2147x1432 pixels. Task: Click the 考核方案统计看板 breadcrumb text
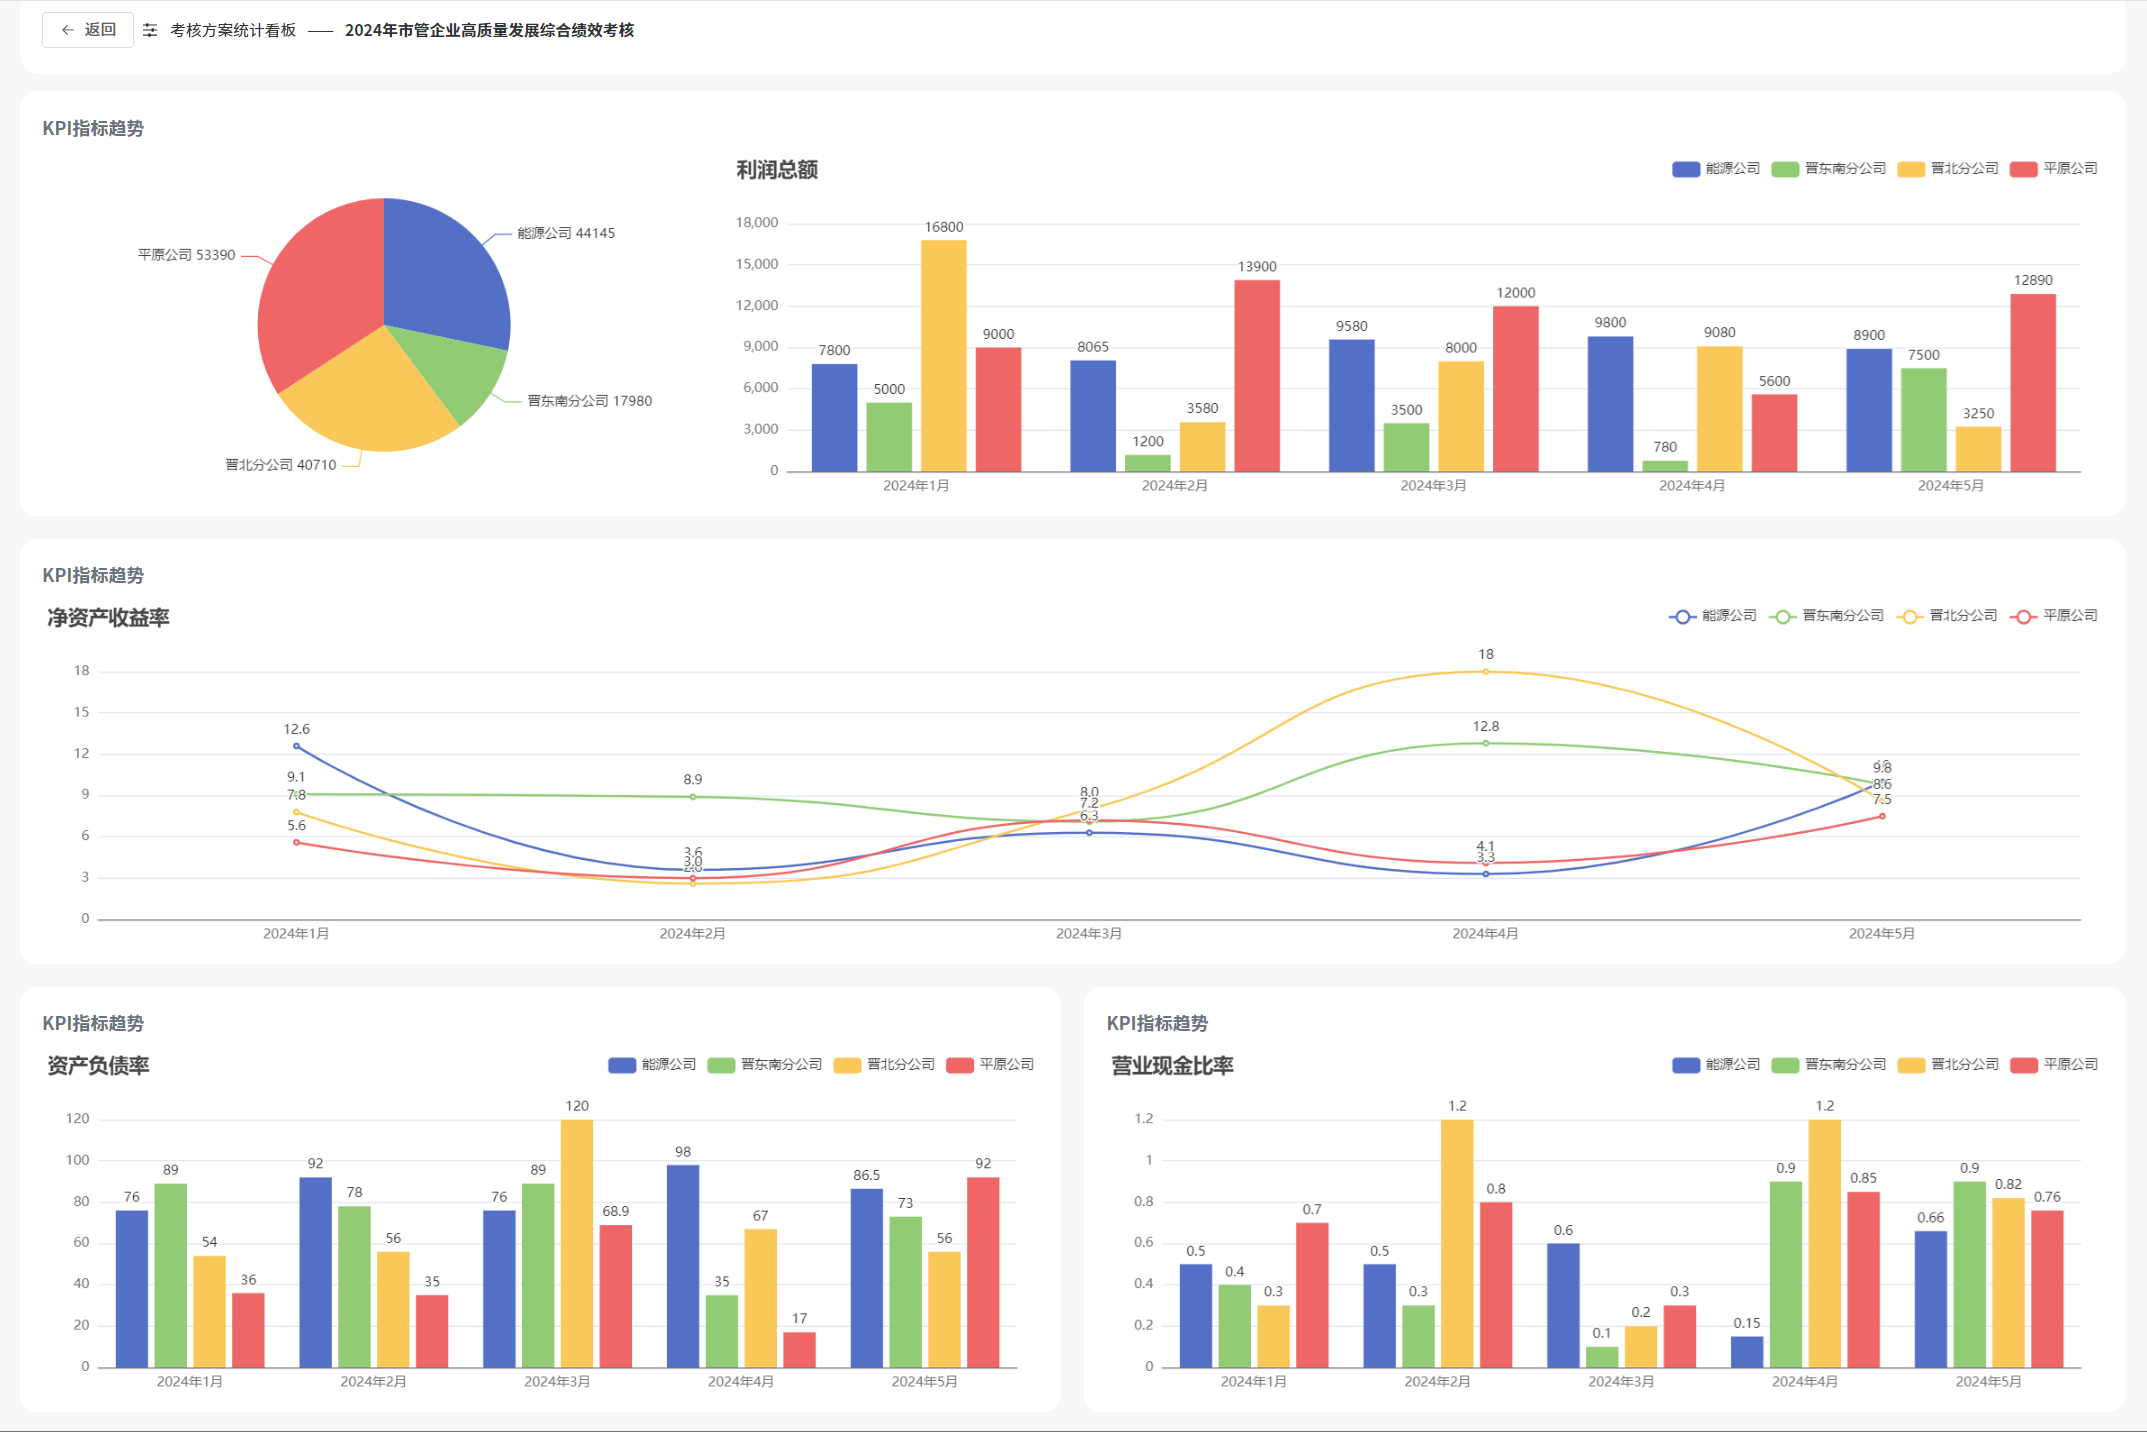click(233, 30)
